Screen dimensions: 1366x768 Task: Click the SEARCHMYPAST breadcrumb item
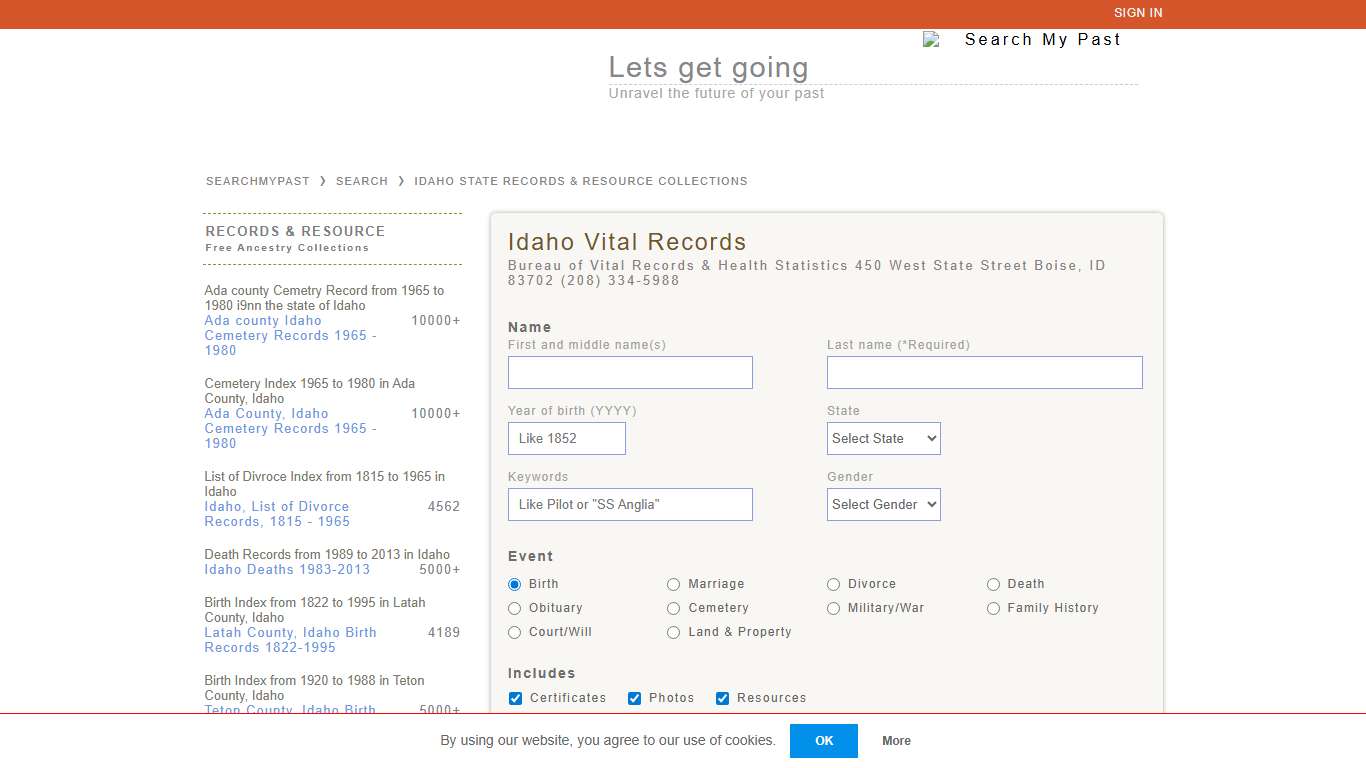(257, 181)
